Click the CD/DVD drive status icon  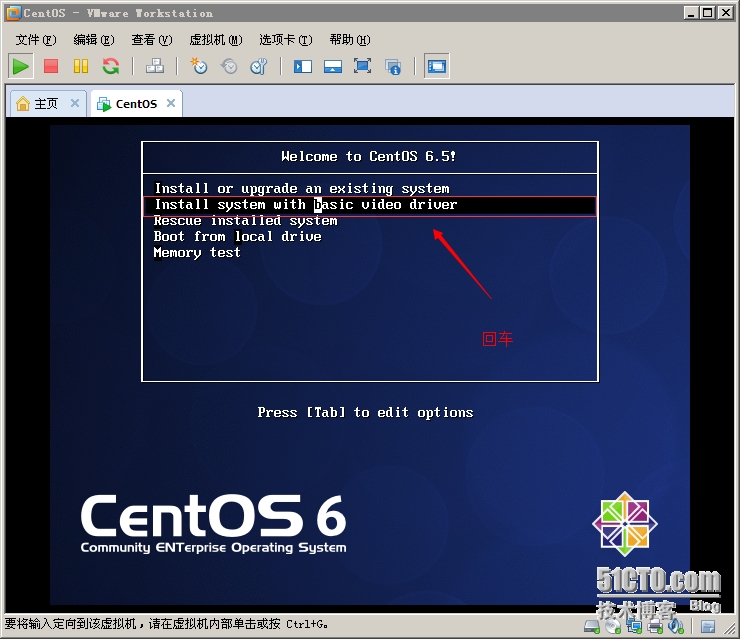(x=613, y=626)
